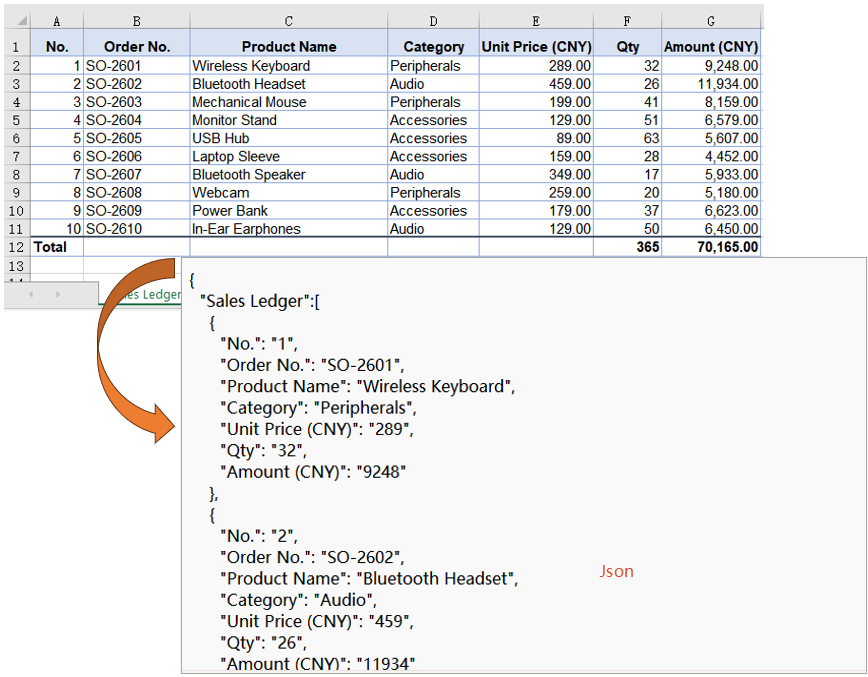This screenshot has width=868, height=677.
Task: Select cell 'Bluetooth Speaker'
Action: point(288,174)
